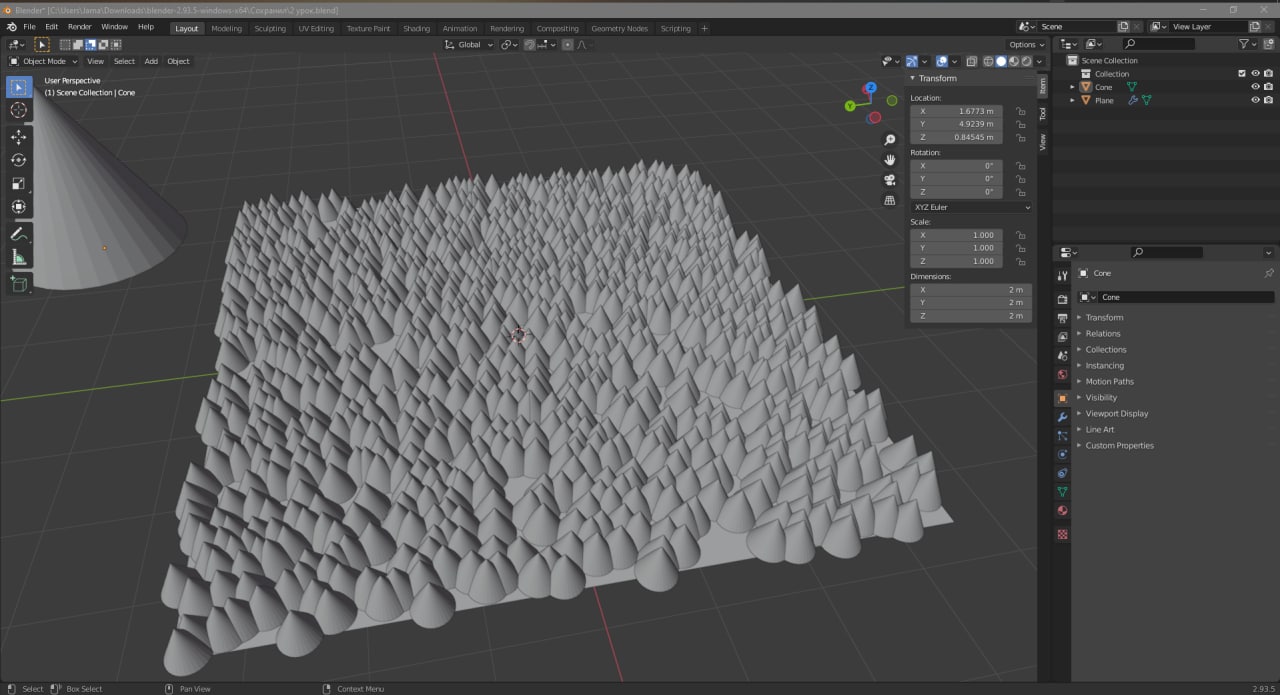Screen dimensions: 1280x695
Task: Click the pan hand viewport icon
Action: click(x=890, y=160)
